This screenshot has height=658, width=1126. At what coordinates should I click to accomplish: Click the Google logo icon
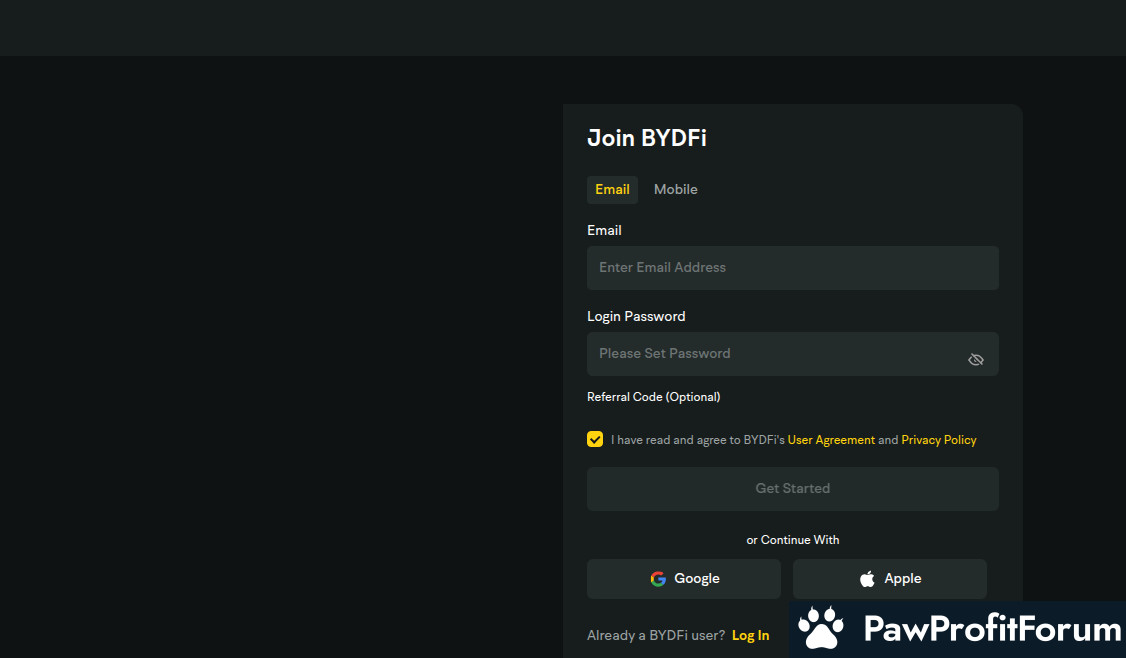(658, 579)
